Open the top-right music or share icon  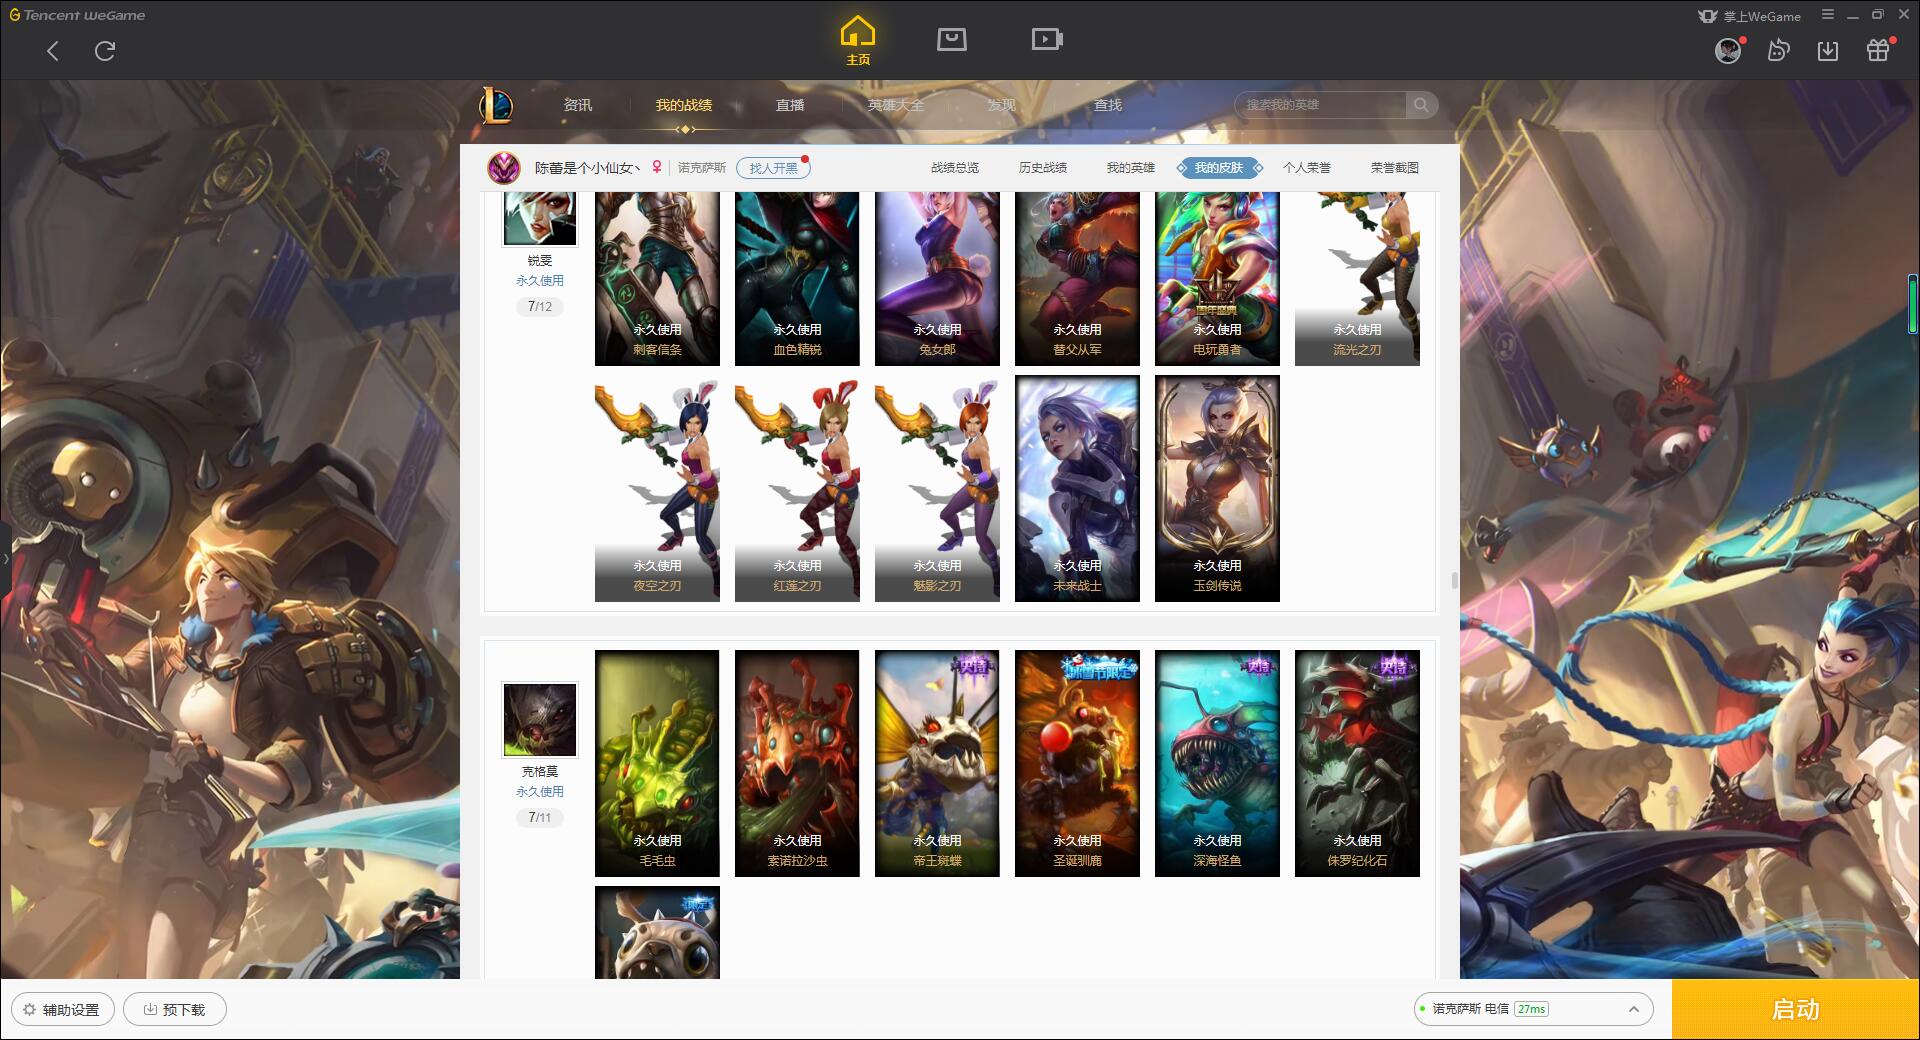coord(1778,50)
